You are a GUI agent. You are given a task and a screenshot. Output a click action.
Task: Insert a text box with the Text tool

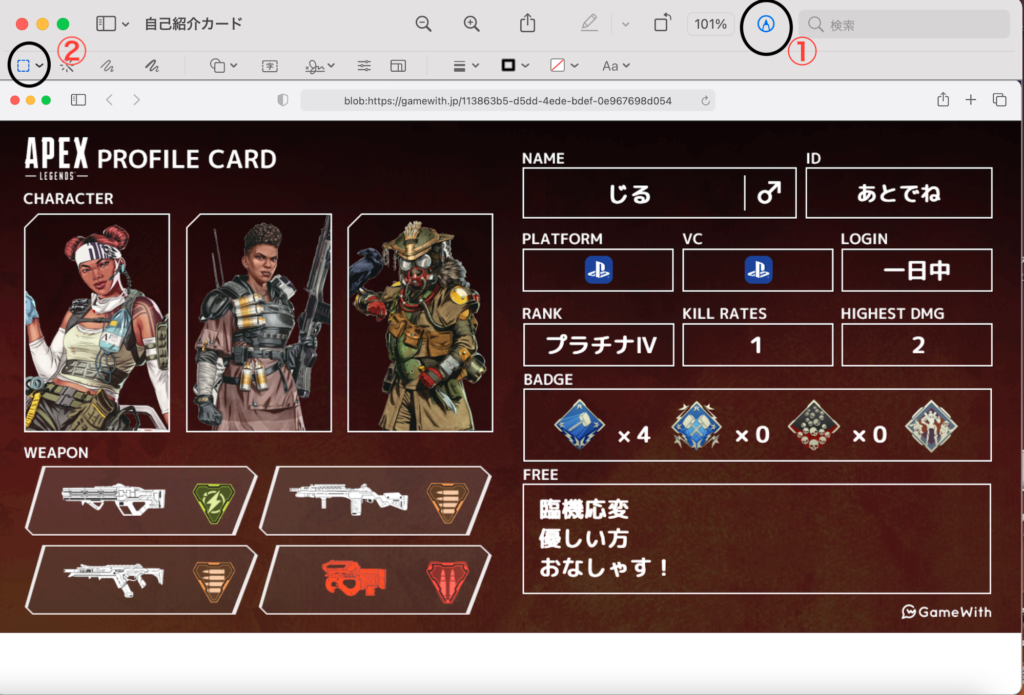pyautogui.click(x=270, y=66)
